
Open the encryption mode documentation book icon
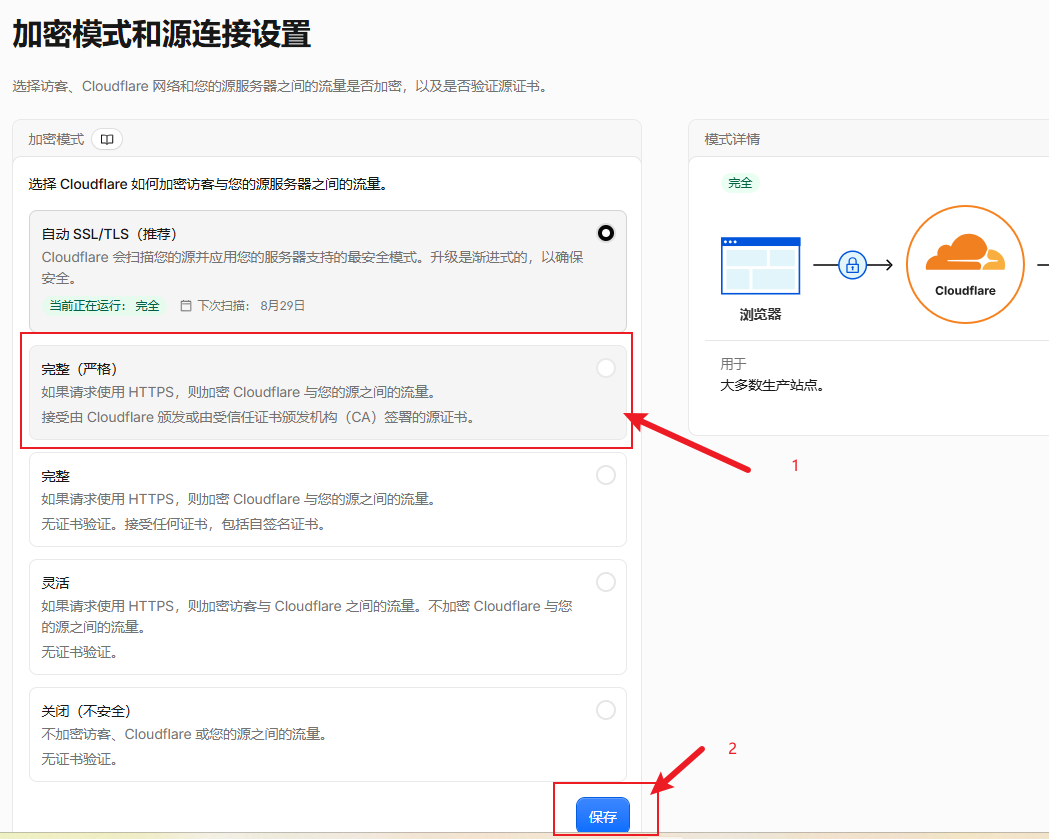tap(107, 139)
